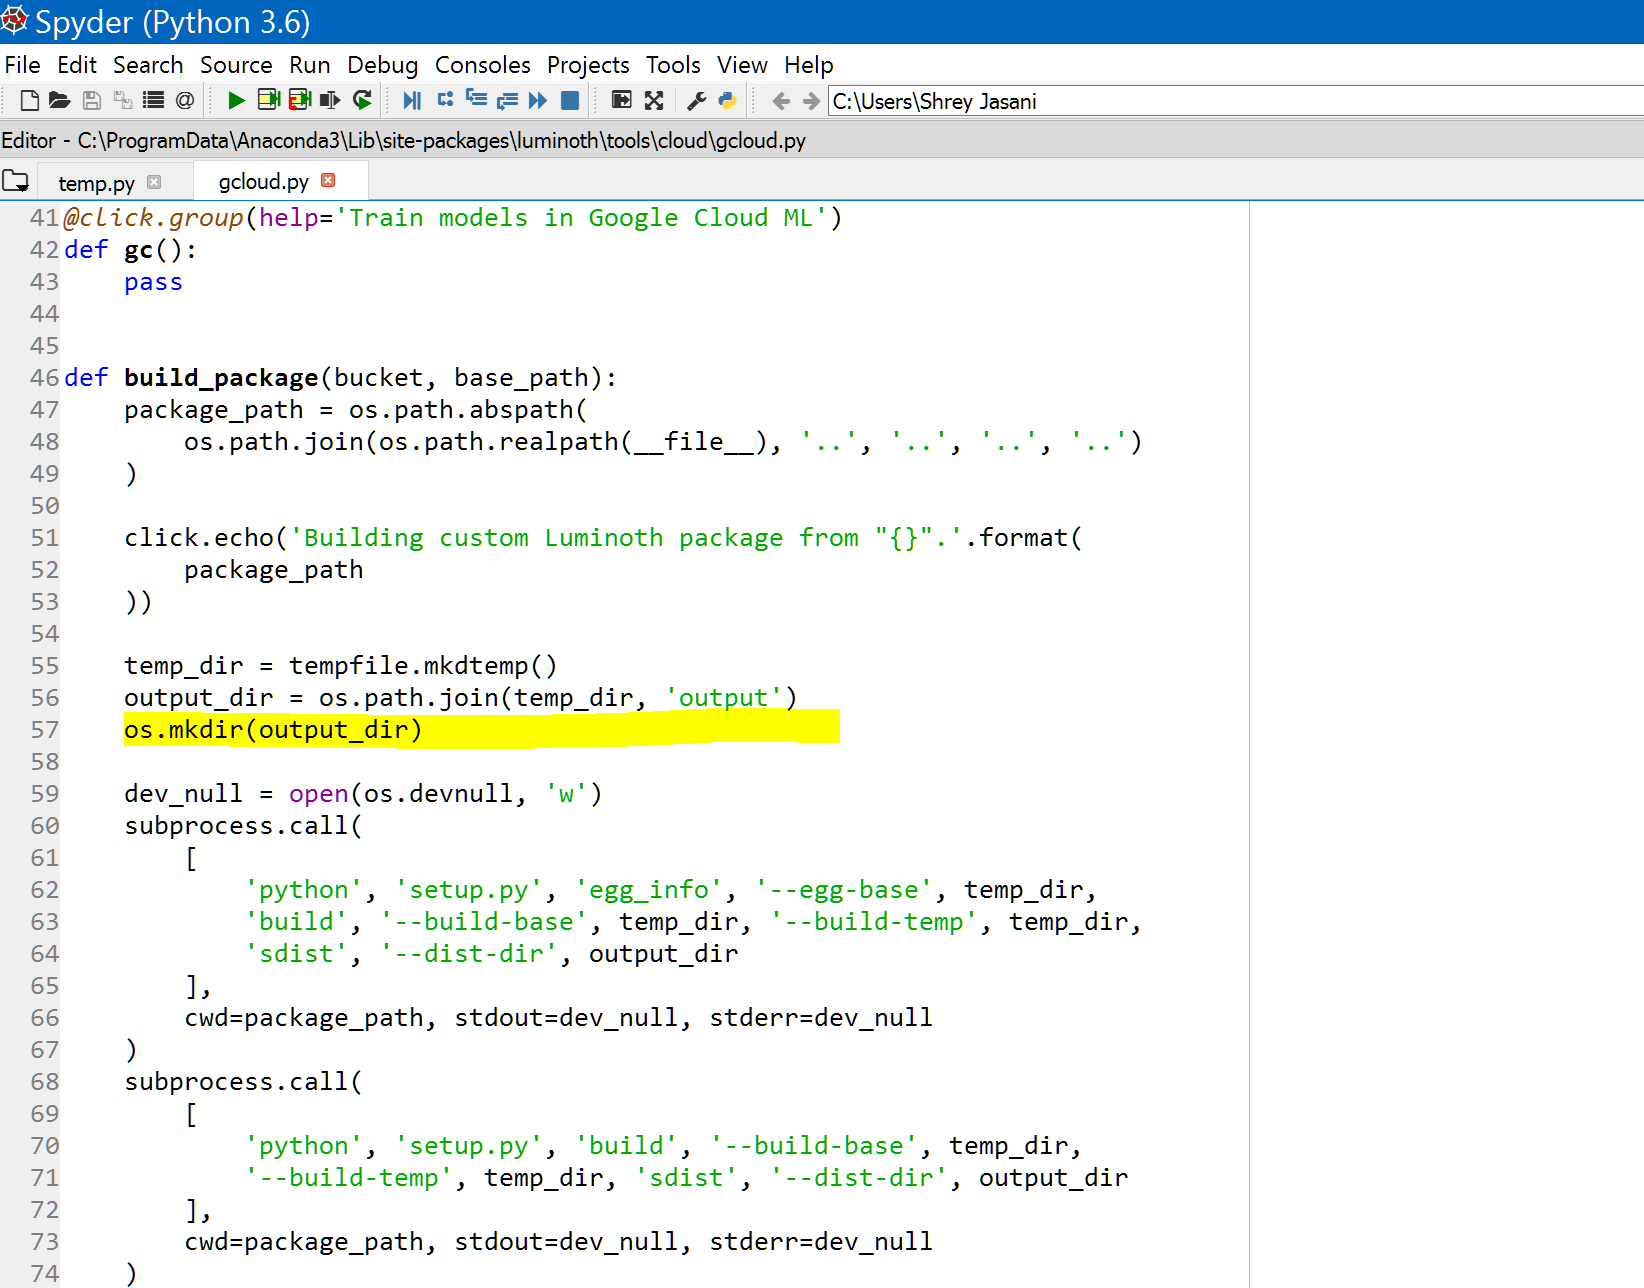This screenshot has height=1288, width=1644.
Task: Run the gcloud.py file
Action: 236,100
